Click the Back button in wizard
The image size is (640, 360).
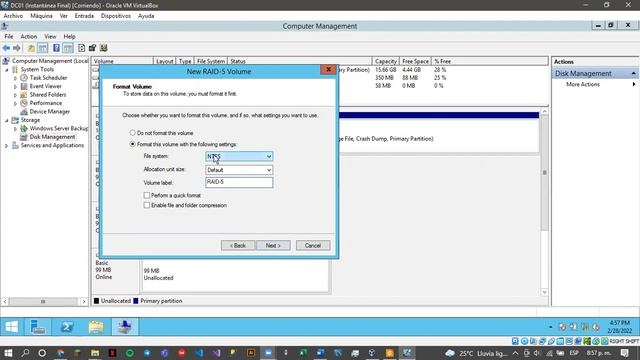pos(238,245)
